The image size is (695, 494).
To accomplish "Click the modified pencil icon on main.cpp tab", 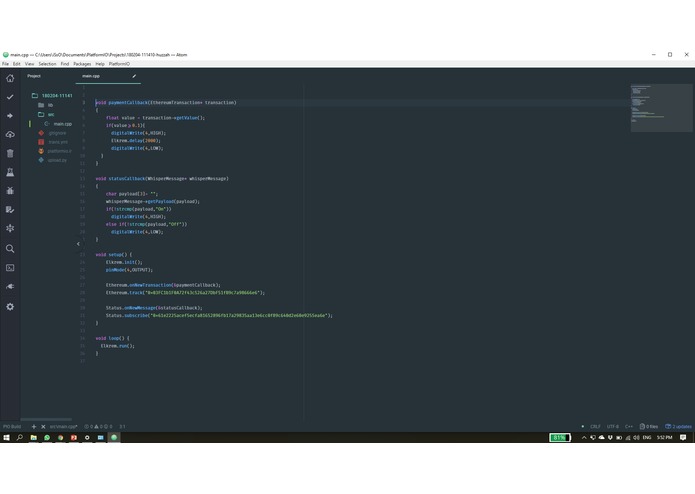I will point(134,76).
